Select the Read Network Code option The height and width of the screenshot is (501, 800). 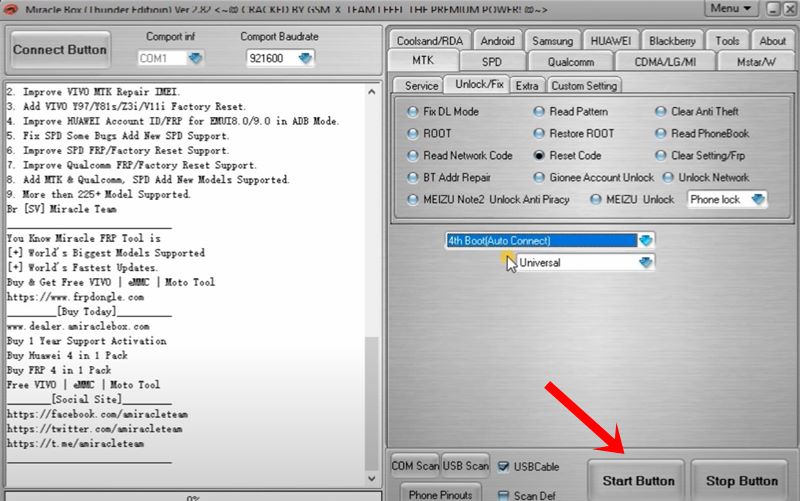tap(460, 156)
